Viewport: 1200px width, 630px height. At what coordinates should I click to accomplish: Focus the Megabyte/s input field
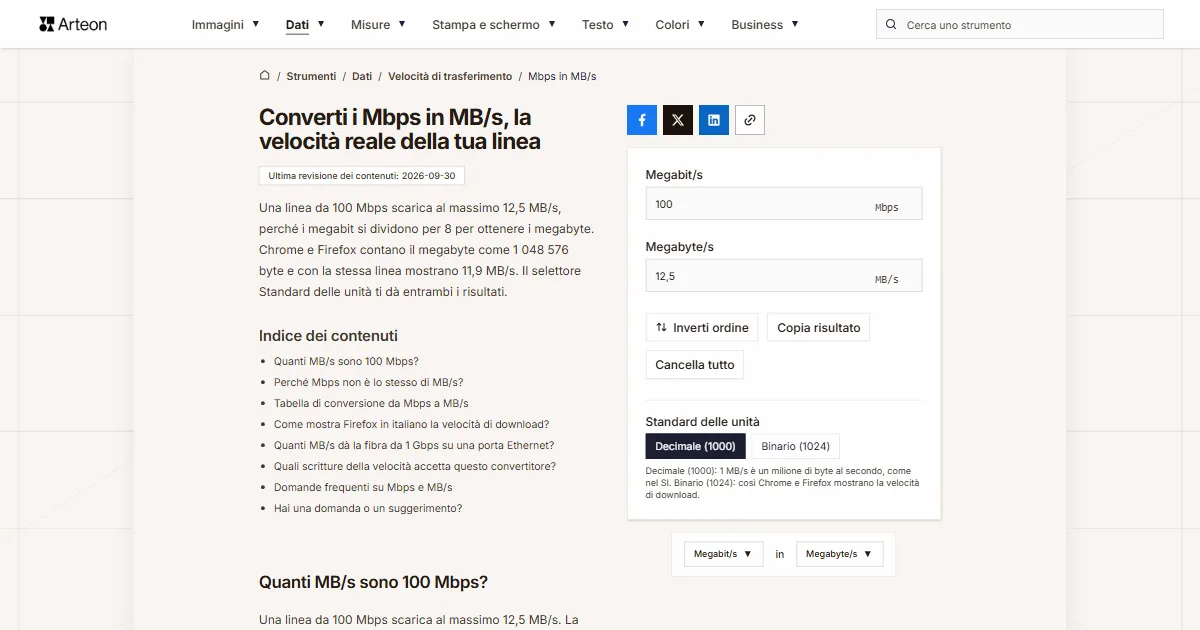[x=784, y=276]
